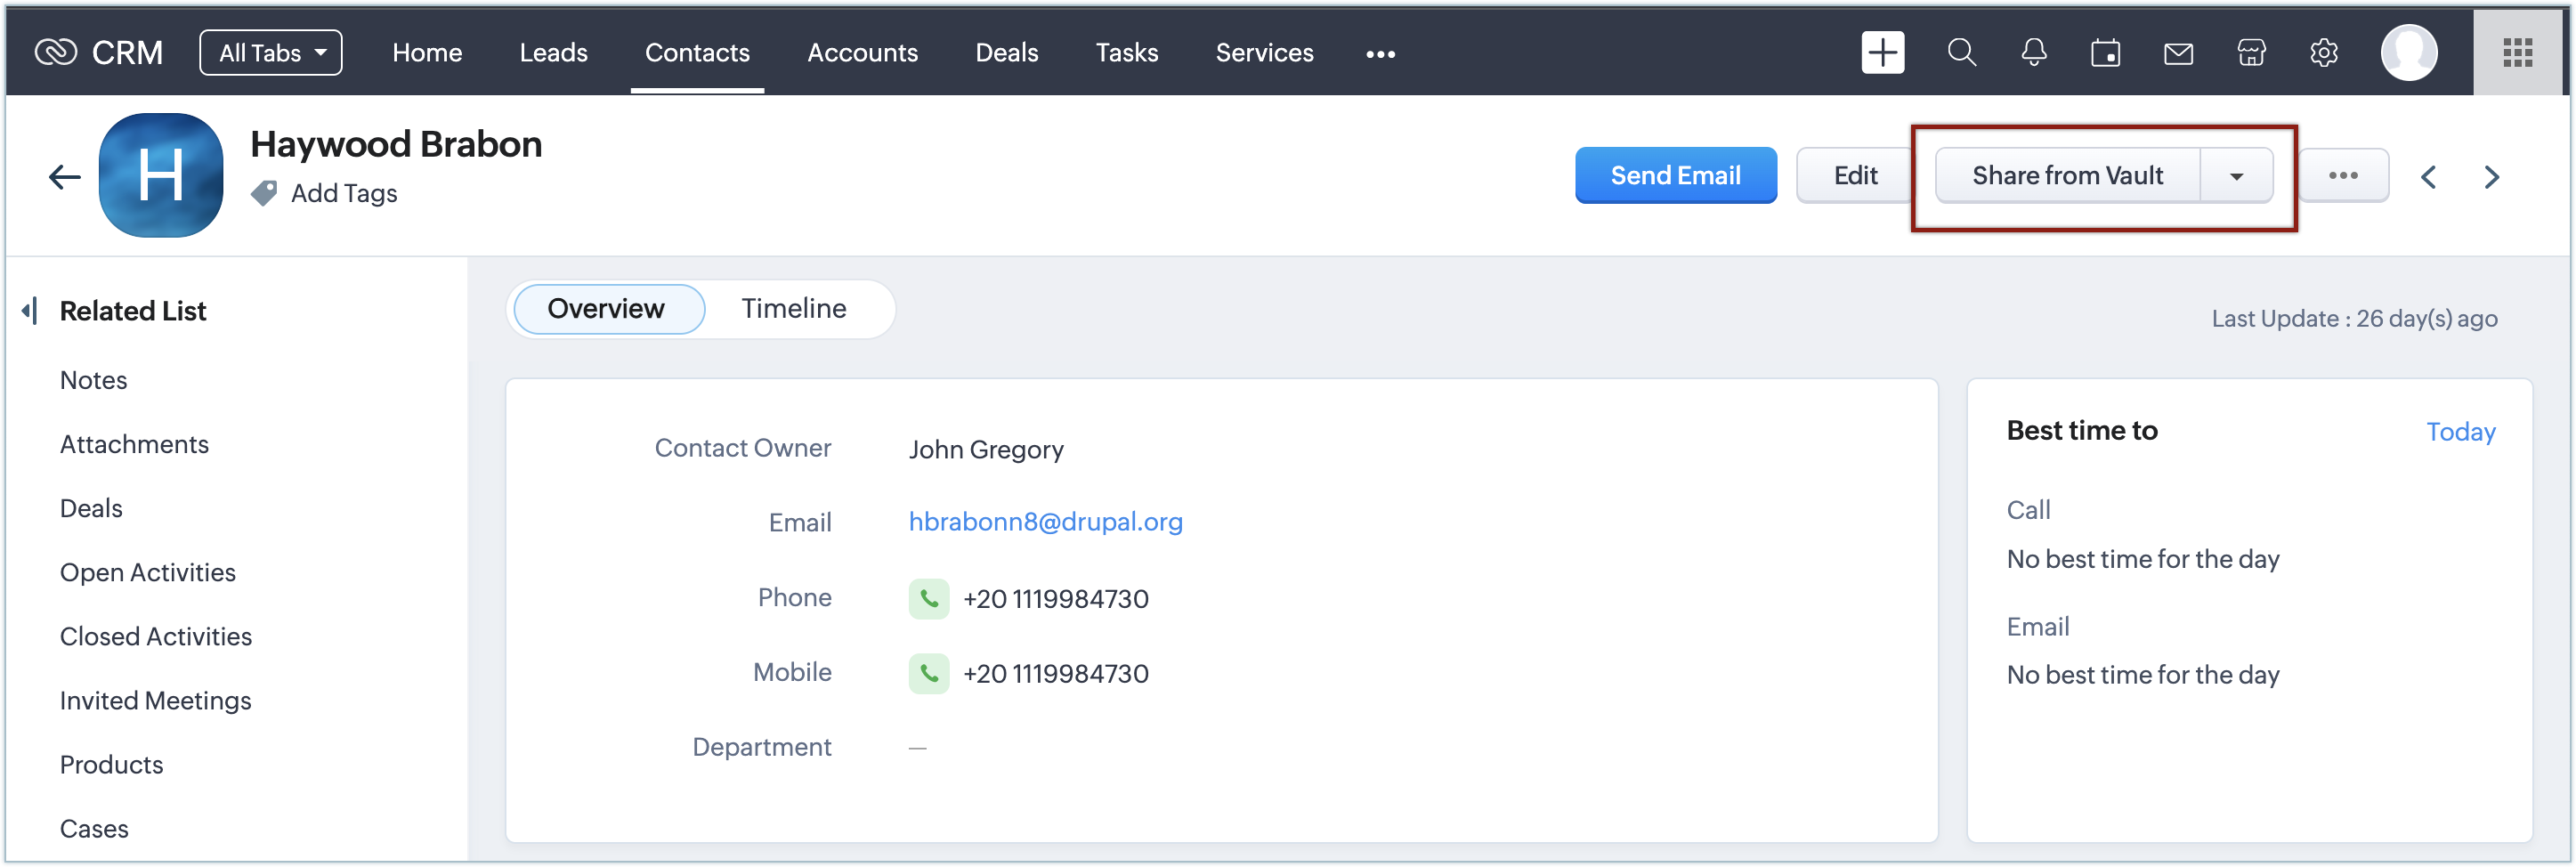Click the call icon beside Mobile number
Image resolution: width=2576 pixels, height=867 pixels.
928,673
